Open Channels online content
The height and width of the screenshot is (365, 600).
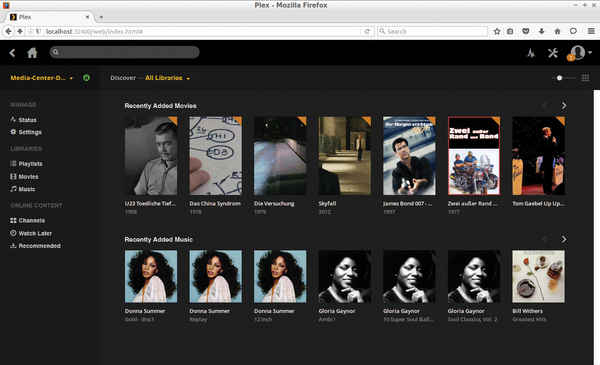click(28, 220)
